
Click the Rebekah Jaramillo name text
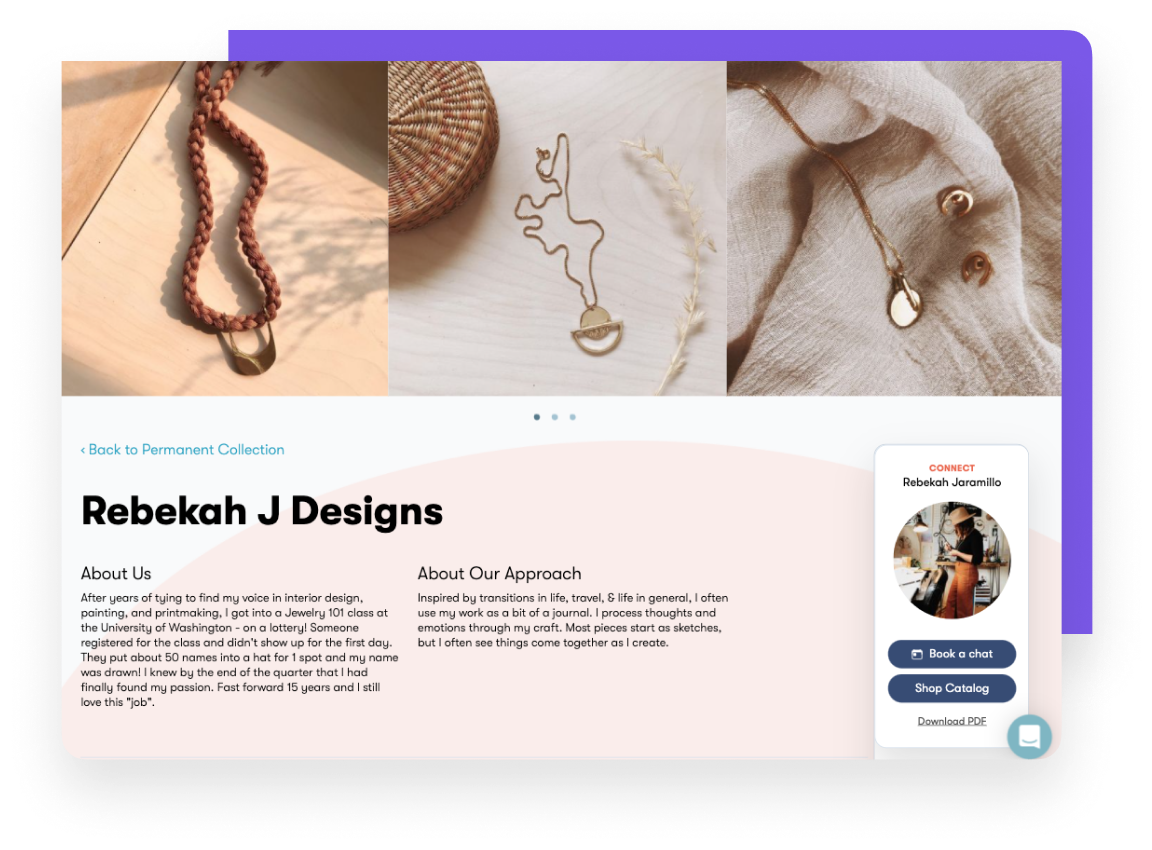(x=951, y=482)
